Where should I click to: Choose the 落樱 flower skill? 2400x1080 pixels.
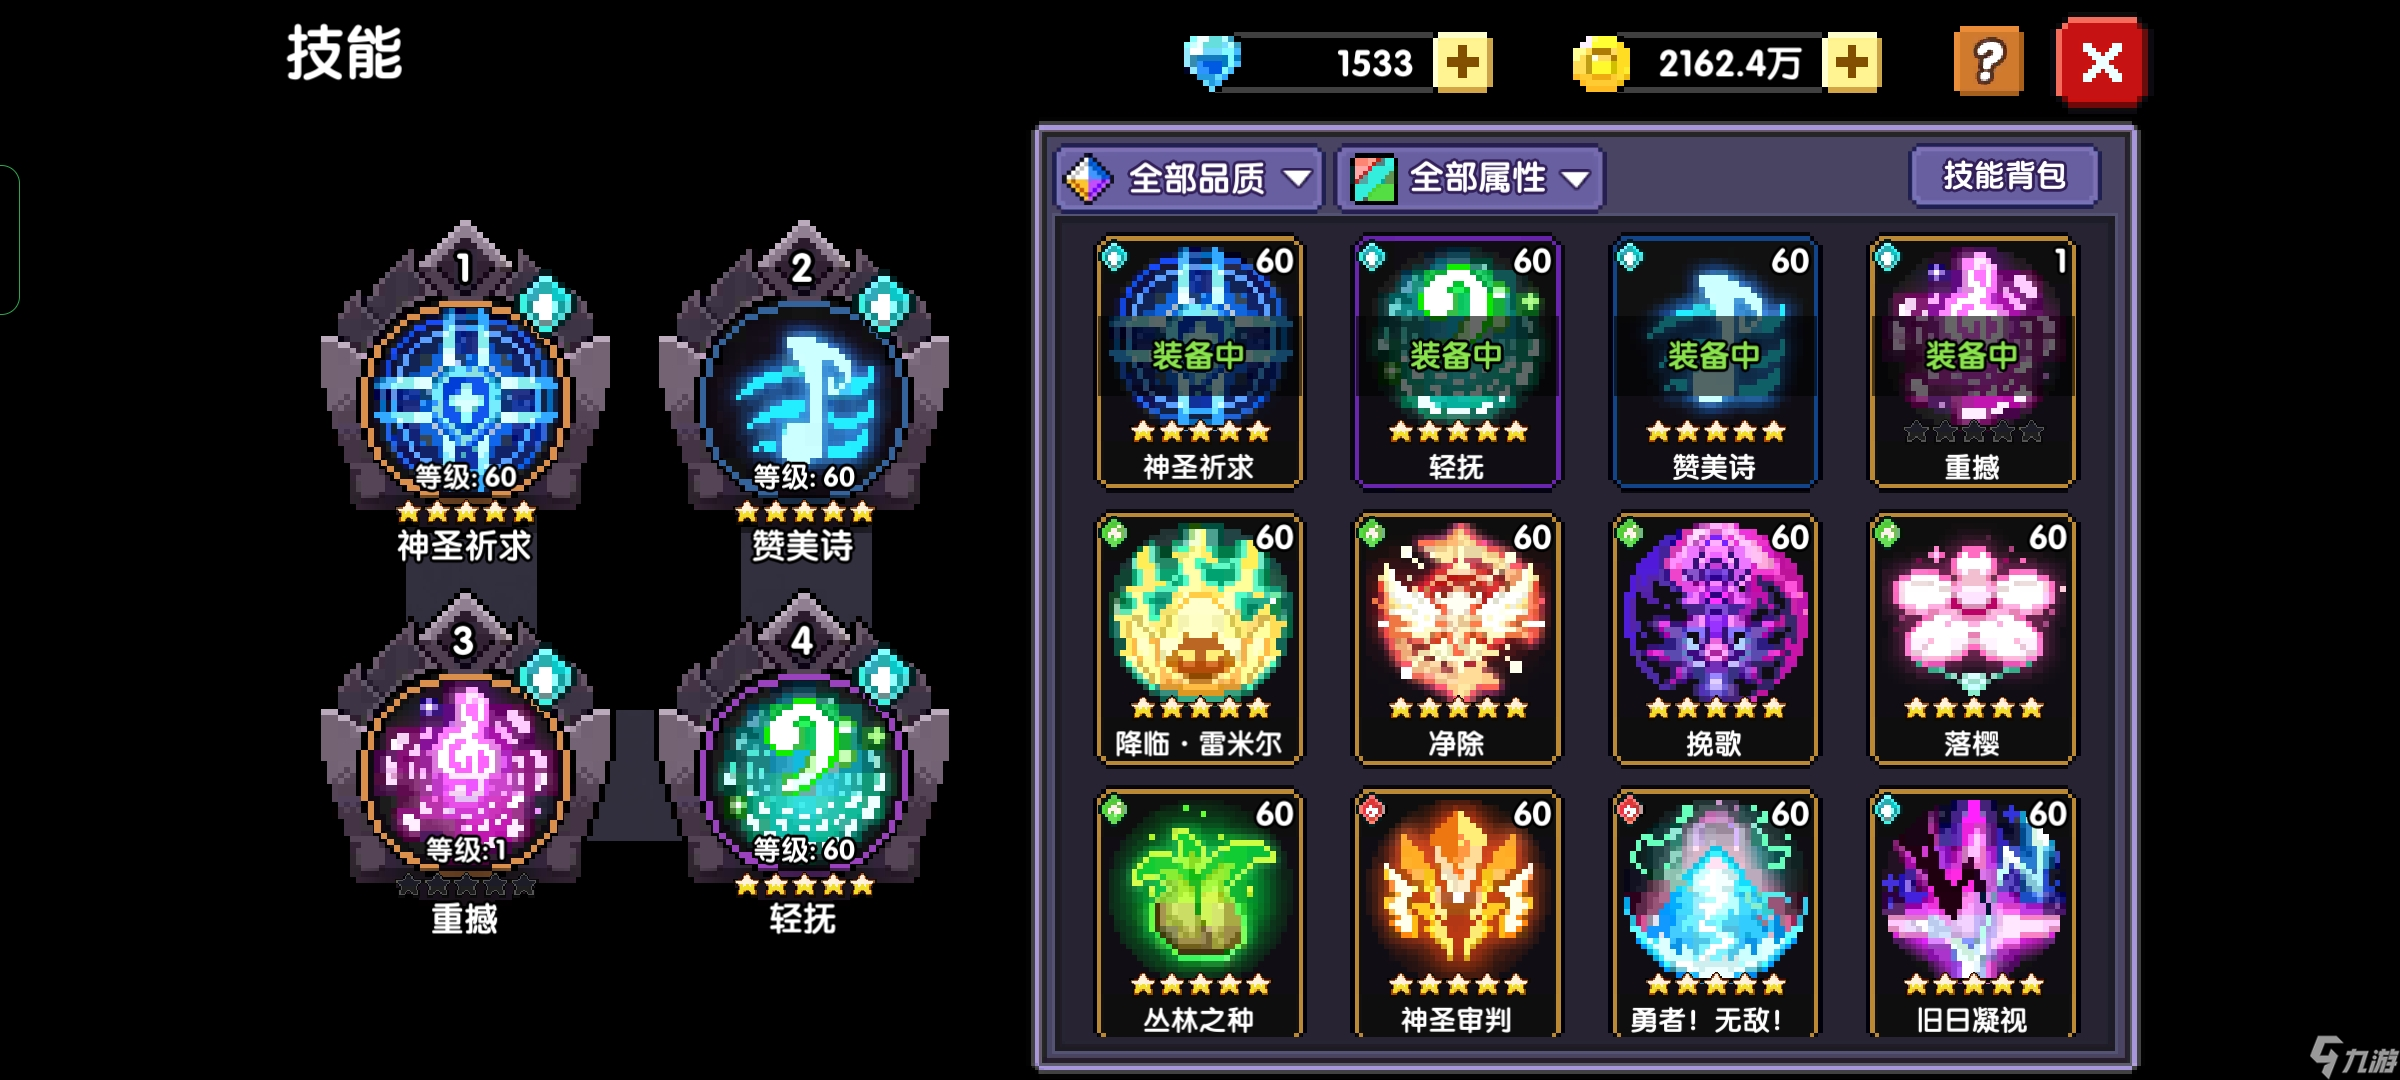(x=1973, y=639)
